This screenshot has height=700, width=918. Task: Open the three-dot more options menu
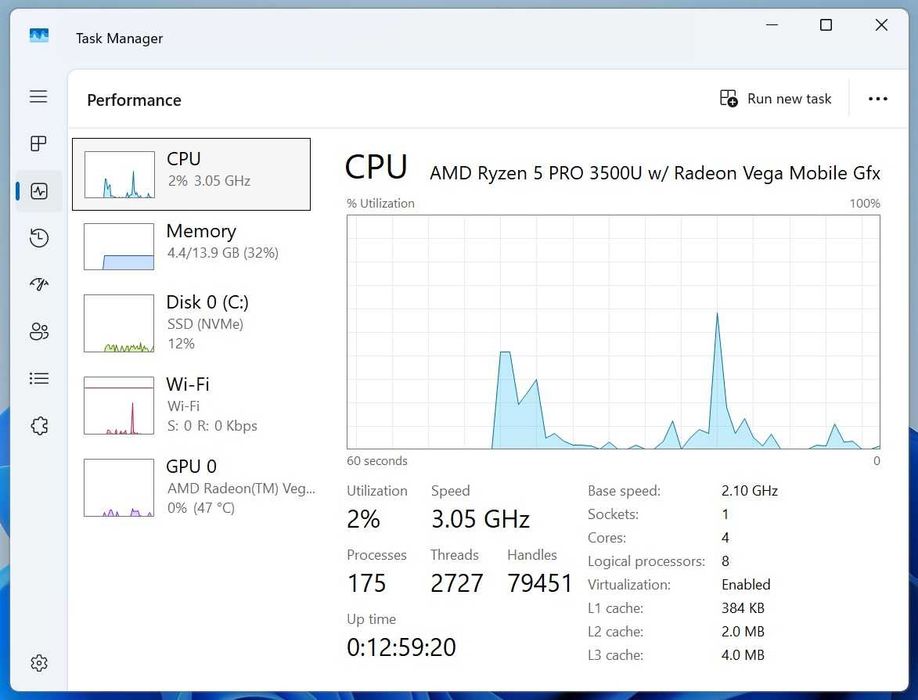click(878, 99)
